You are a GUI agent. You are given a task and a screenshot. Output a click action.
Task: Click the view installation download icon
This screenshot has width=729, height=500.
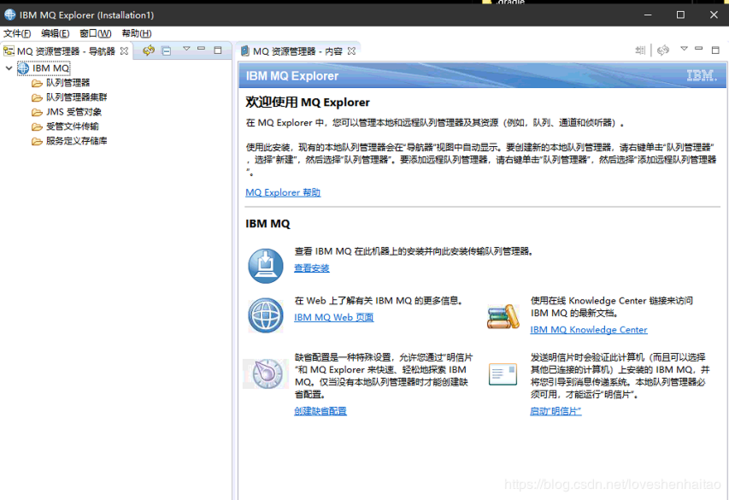click(x=265, y=266)
